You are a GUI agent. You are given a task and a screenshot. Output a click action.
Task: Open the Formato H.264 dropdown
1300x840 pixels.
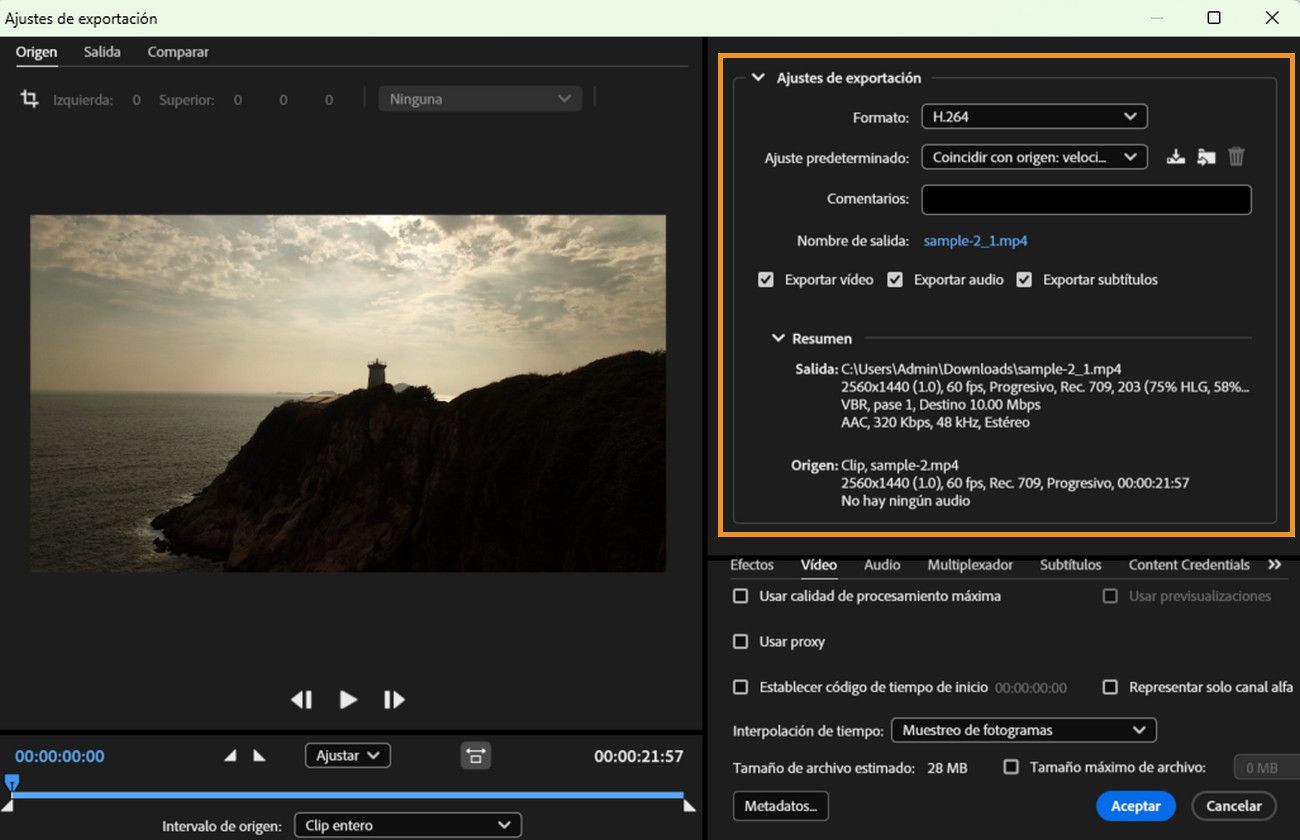[x=1033, y=117]
